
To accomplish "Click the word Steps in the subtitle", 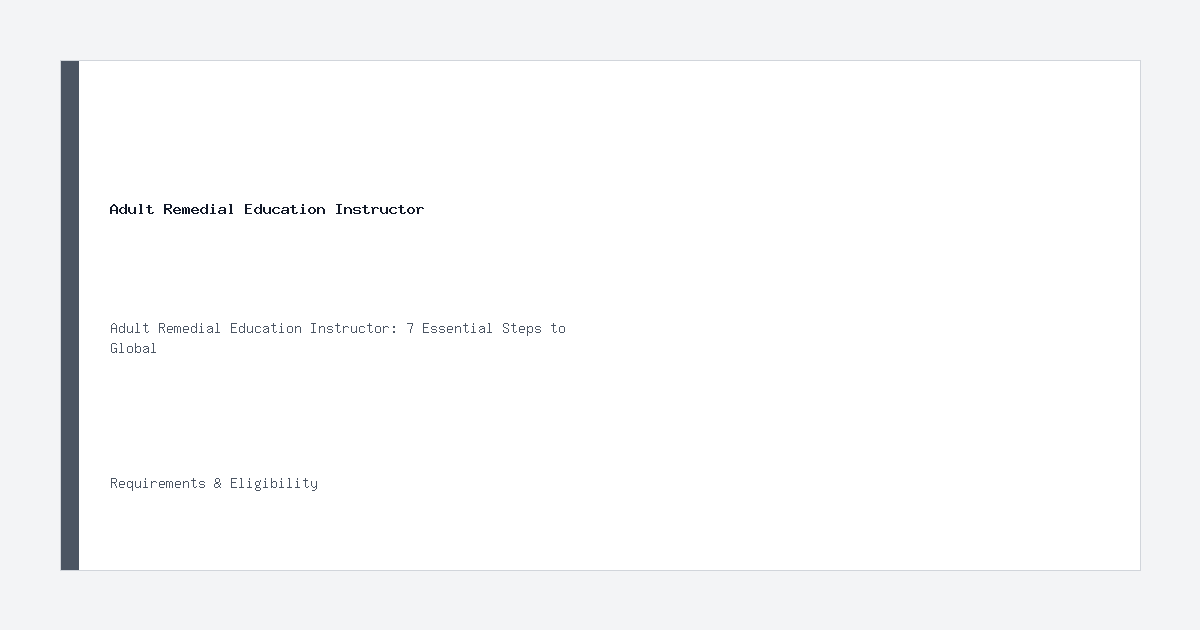I will pyautogui.click(x=522, y=328).
